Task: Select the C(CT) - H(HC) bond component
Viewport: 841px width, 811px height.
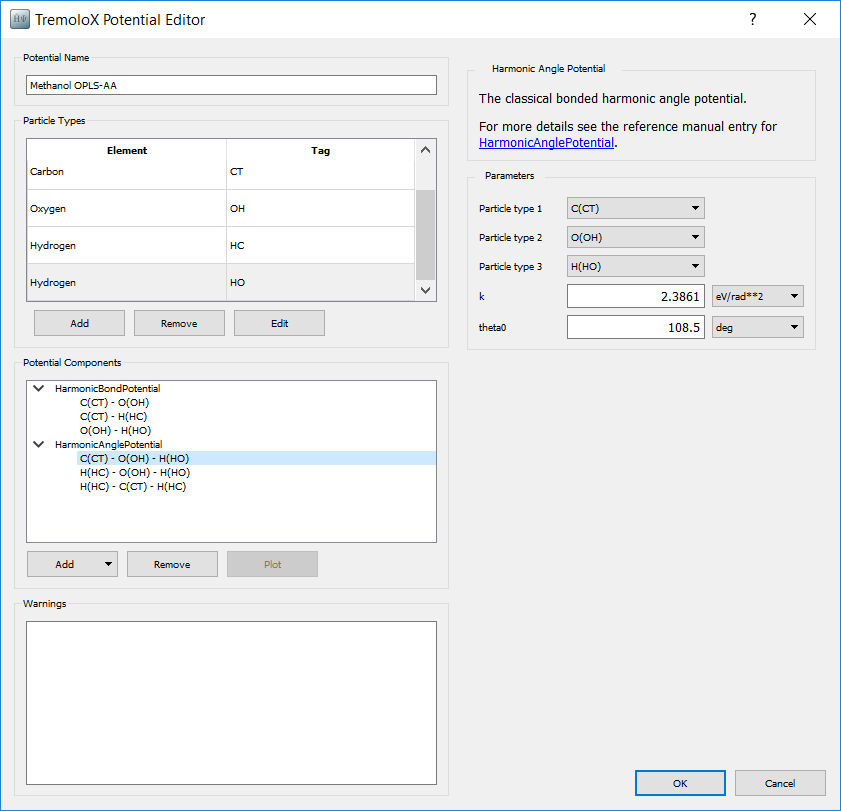Action: click(x=113, y=416)
